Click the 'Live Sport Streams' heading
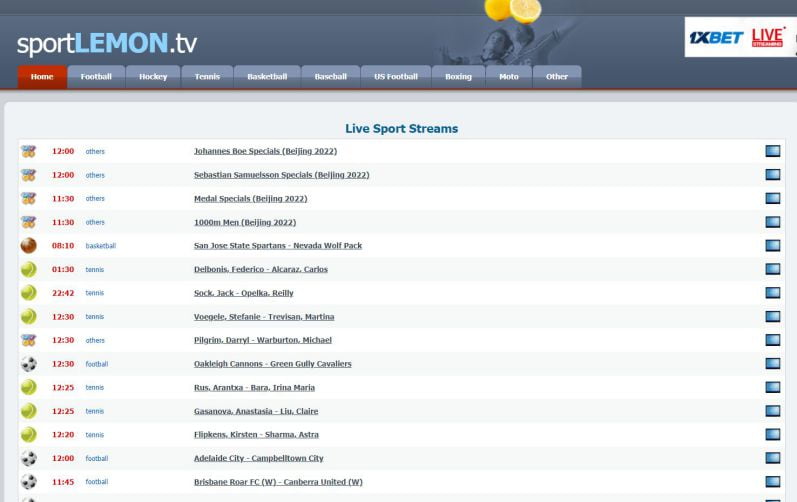 (402, 129)
